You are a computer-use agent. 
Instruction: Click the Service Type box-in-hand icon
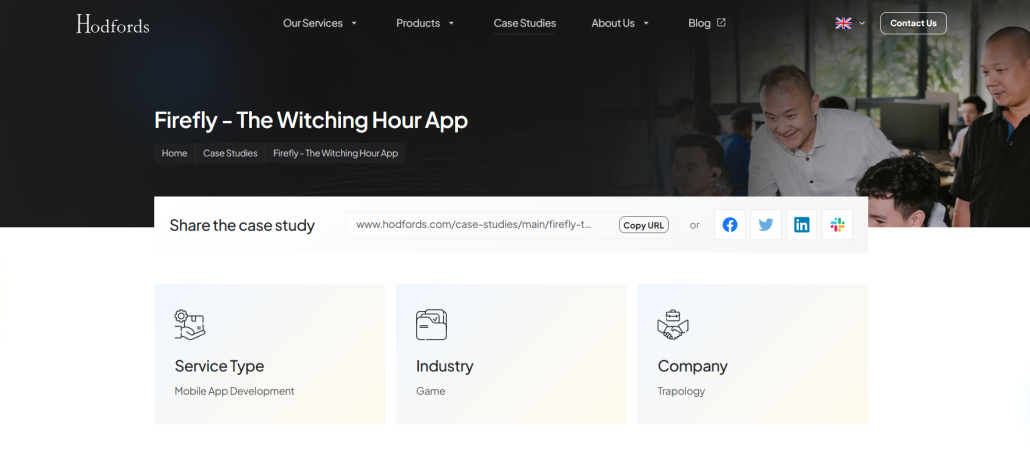pyautogui.click(x=190, y=324)
